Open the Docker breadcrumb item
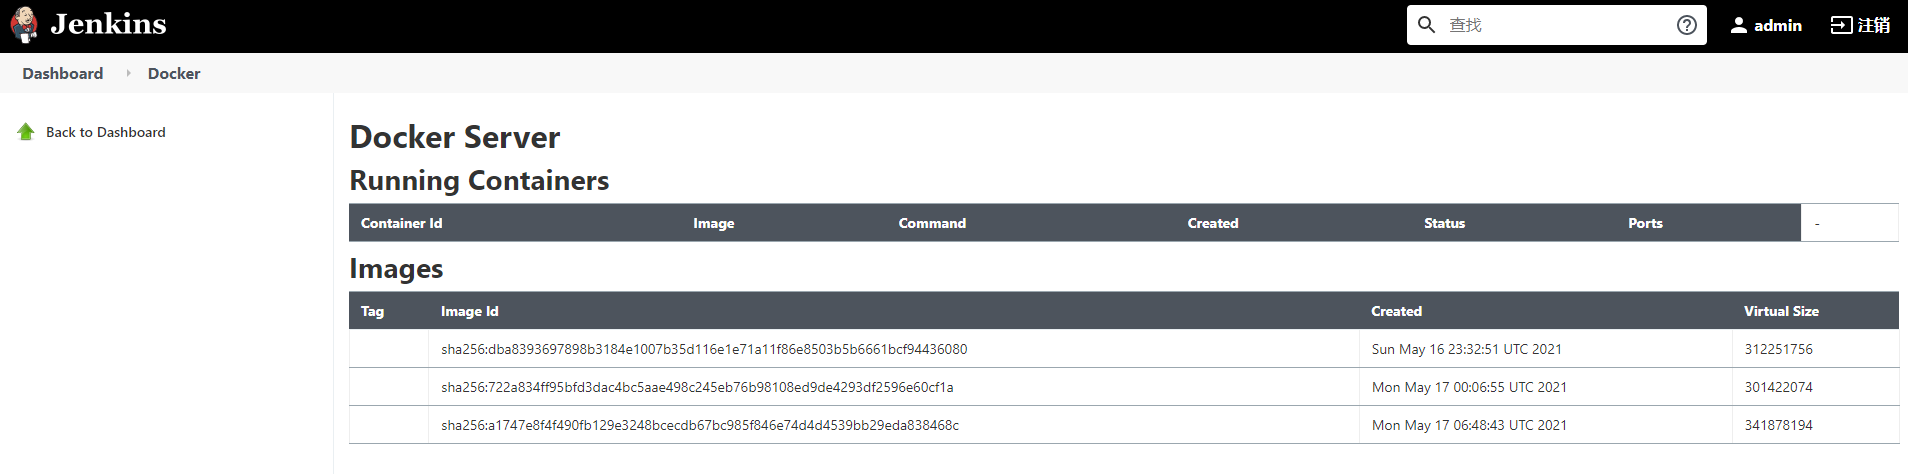 [x=174, y=73]
